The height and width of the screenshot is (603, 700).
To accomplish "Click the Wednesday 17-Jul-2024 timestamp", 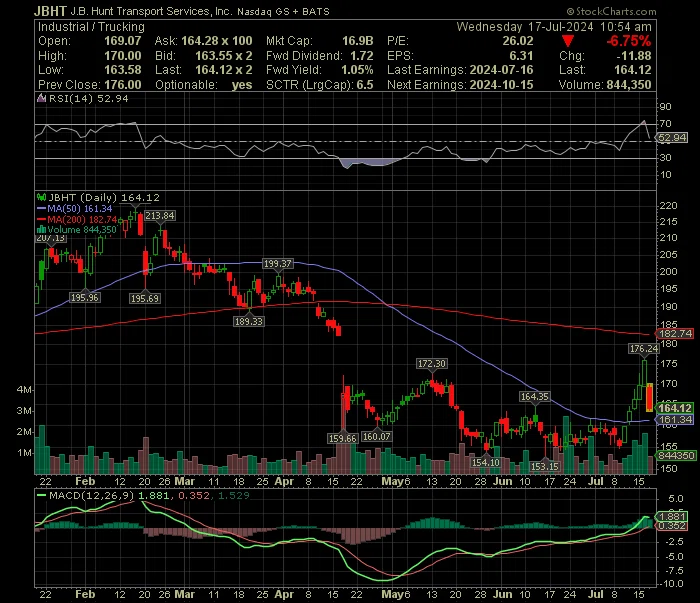I will (554, 27).
